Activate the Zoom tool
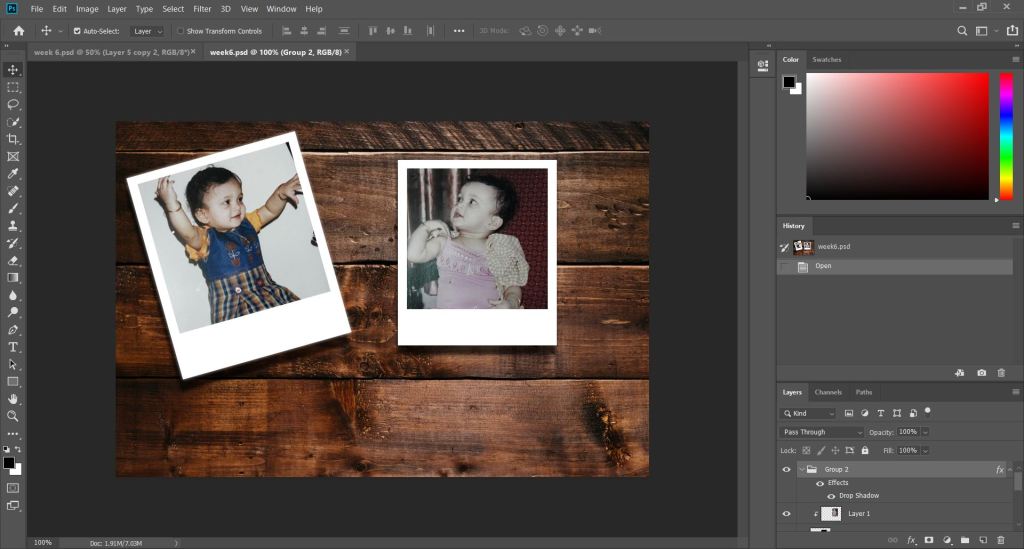 pos(13,416)
